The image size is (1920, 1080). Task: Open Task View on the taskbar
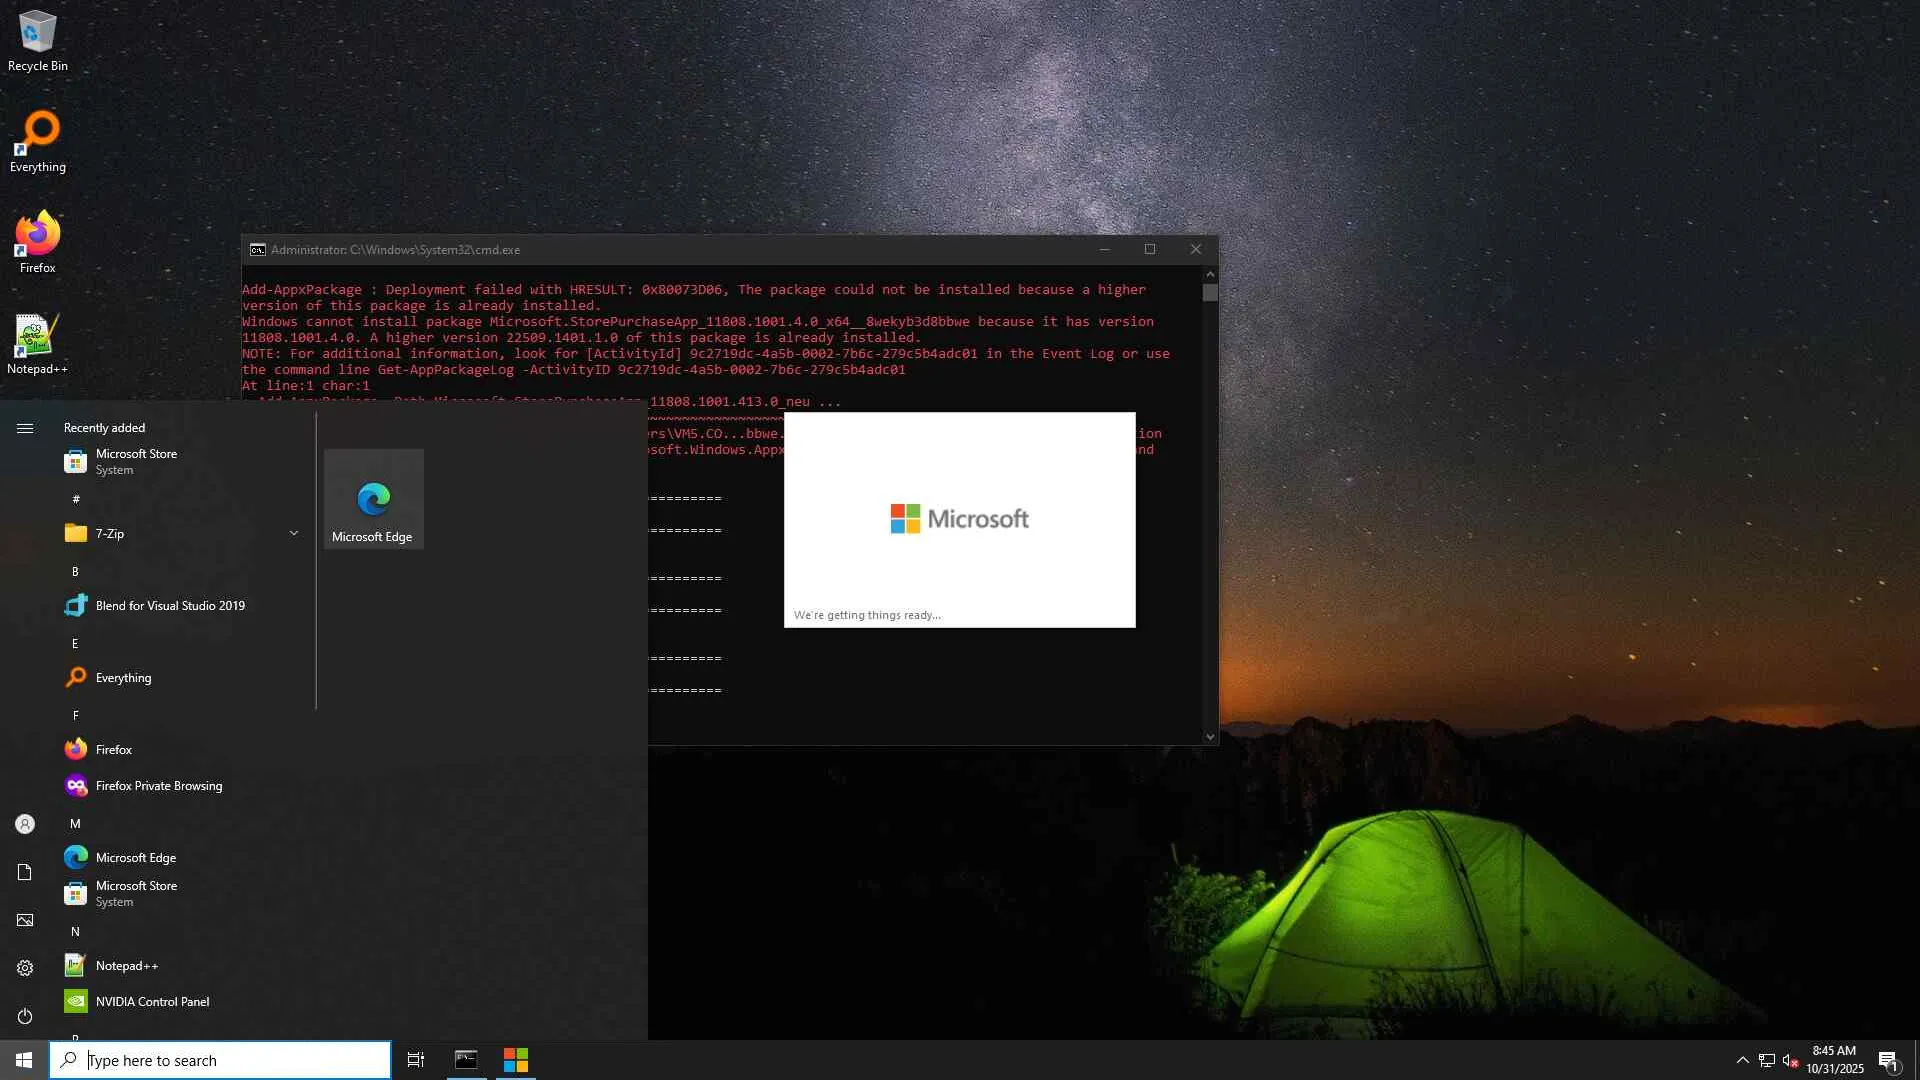tap(416, 1060)
